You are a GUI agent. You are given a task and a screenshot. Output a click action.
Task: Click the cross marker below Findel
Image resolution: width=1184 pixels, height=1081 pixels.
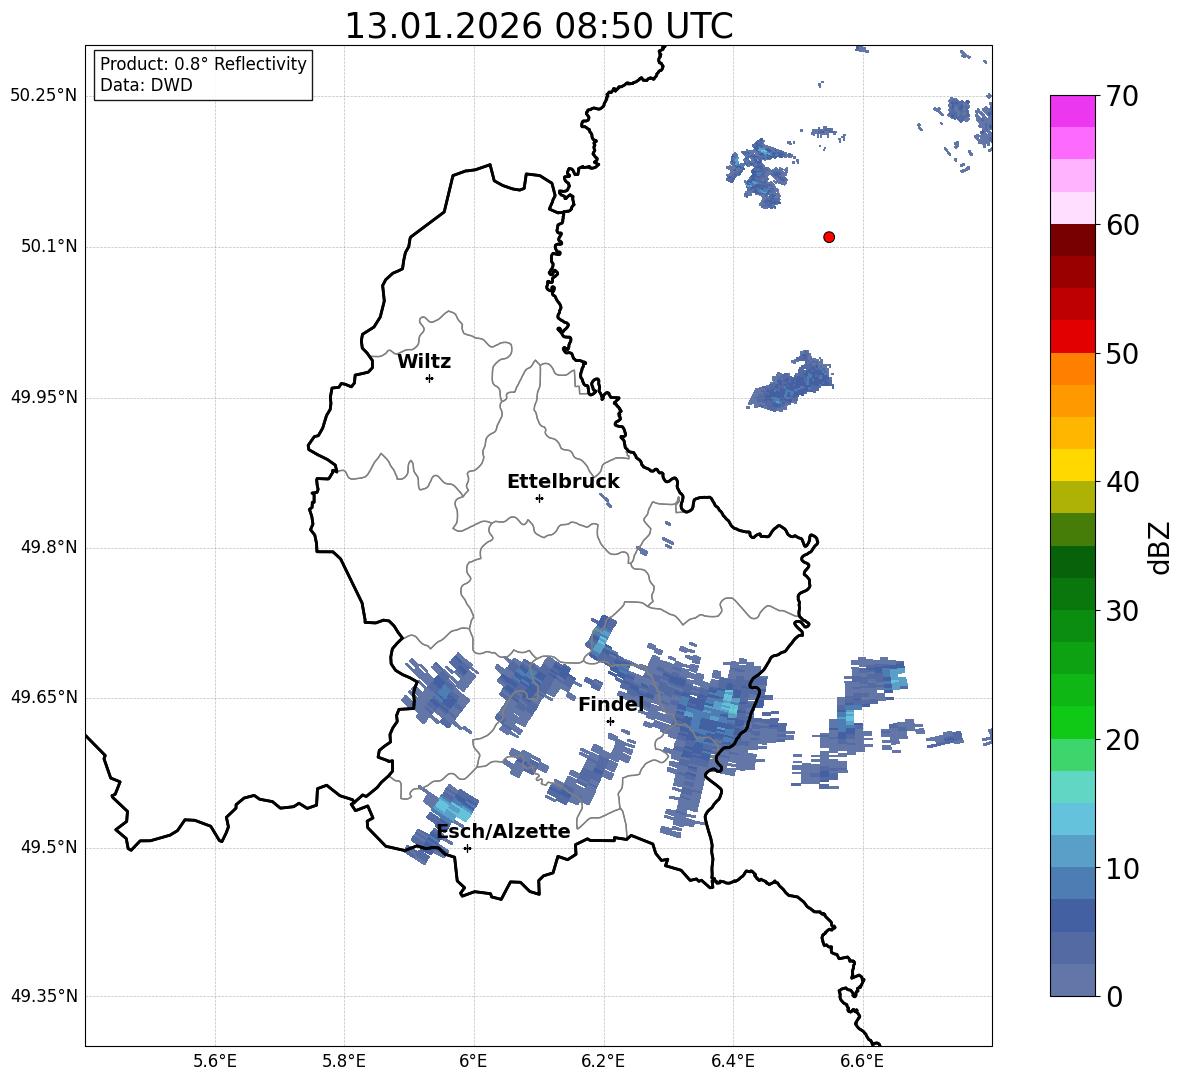pyautogui.click(x=610, y=722)
